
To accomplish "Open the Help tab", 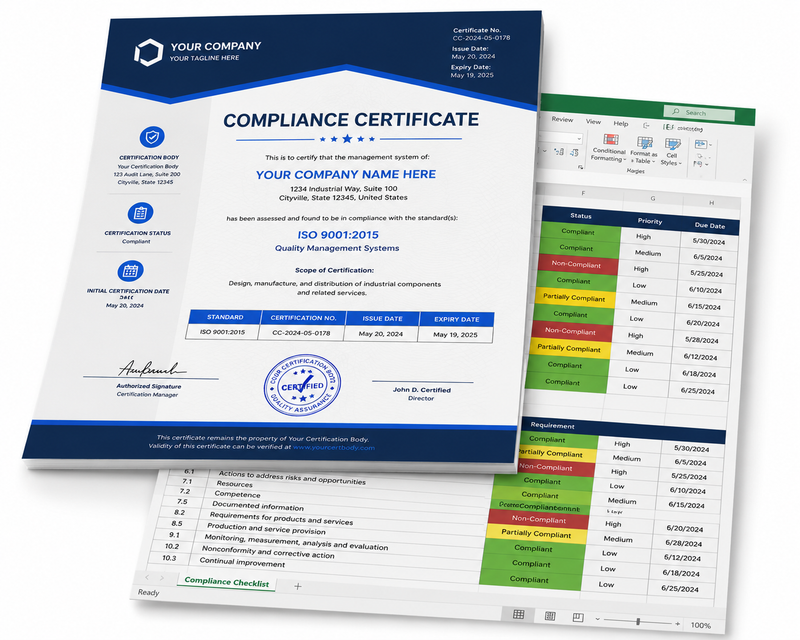I will pyautogui.click(x=620, y=124).
